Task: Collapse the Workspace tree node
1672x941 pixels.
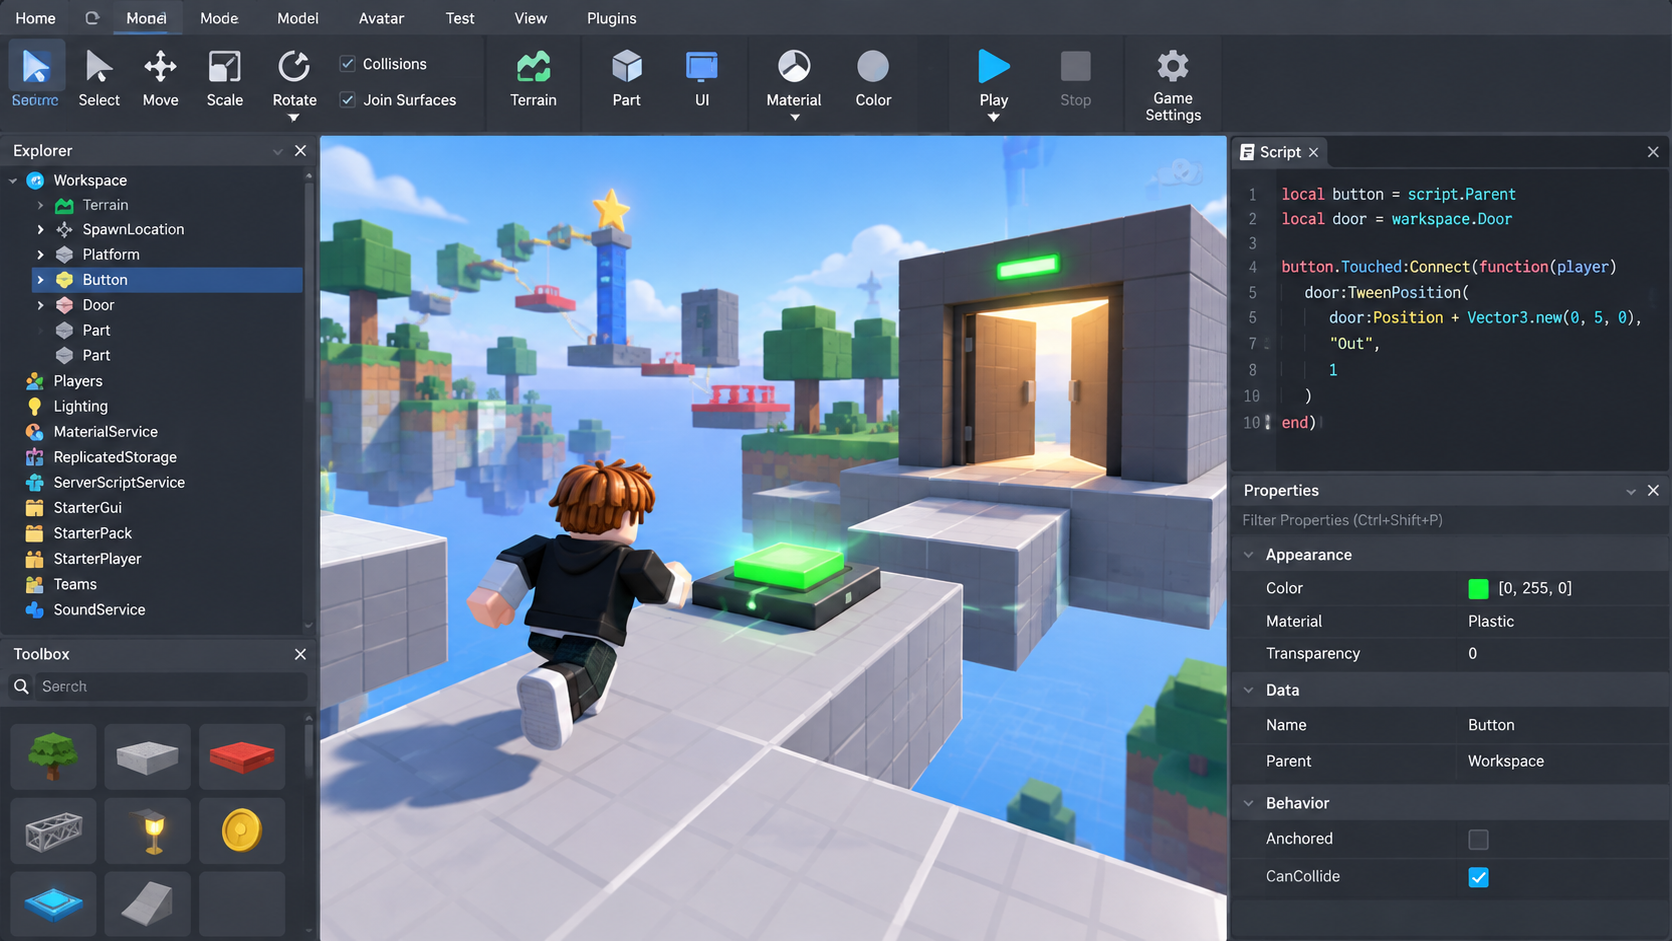Action: pyautogui.click(x=13, y=181)
